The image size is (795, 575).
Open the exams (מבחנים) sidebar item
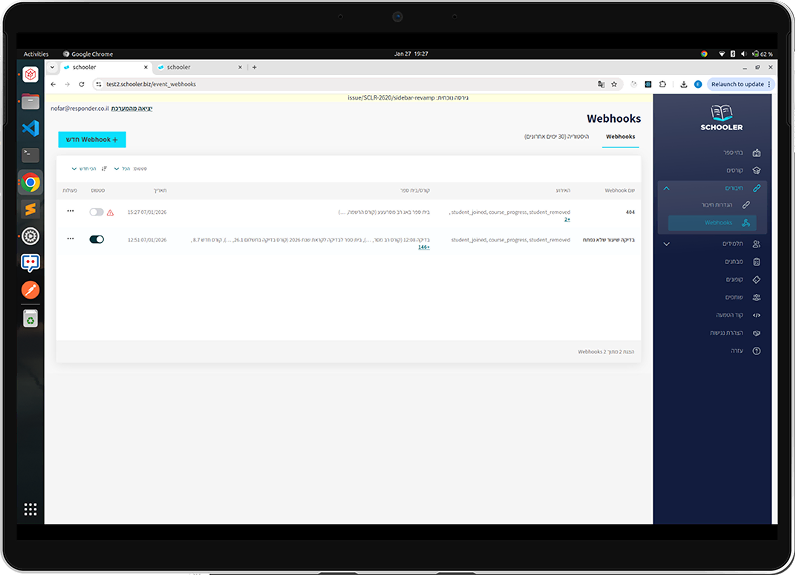tap(742, 262)
